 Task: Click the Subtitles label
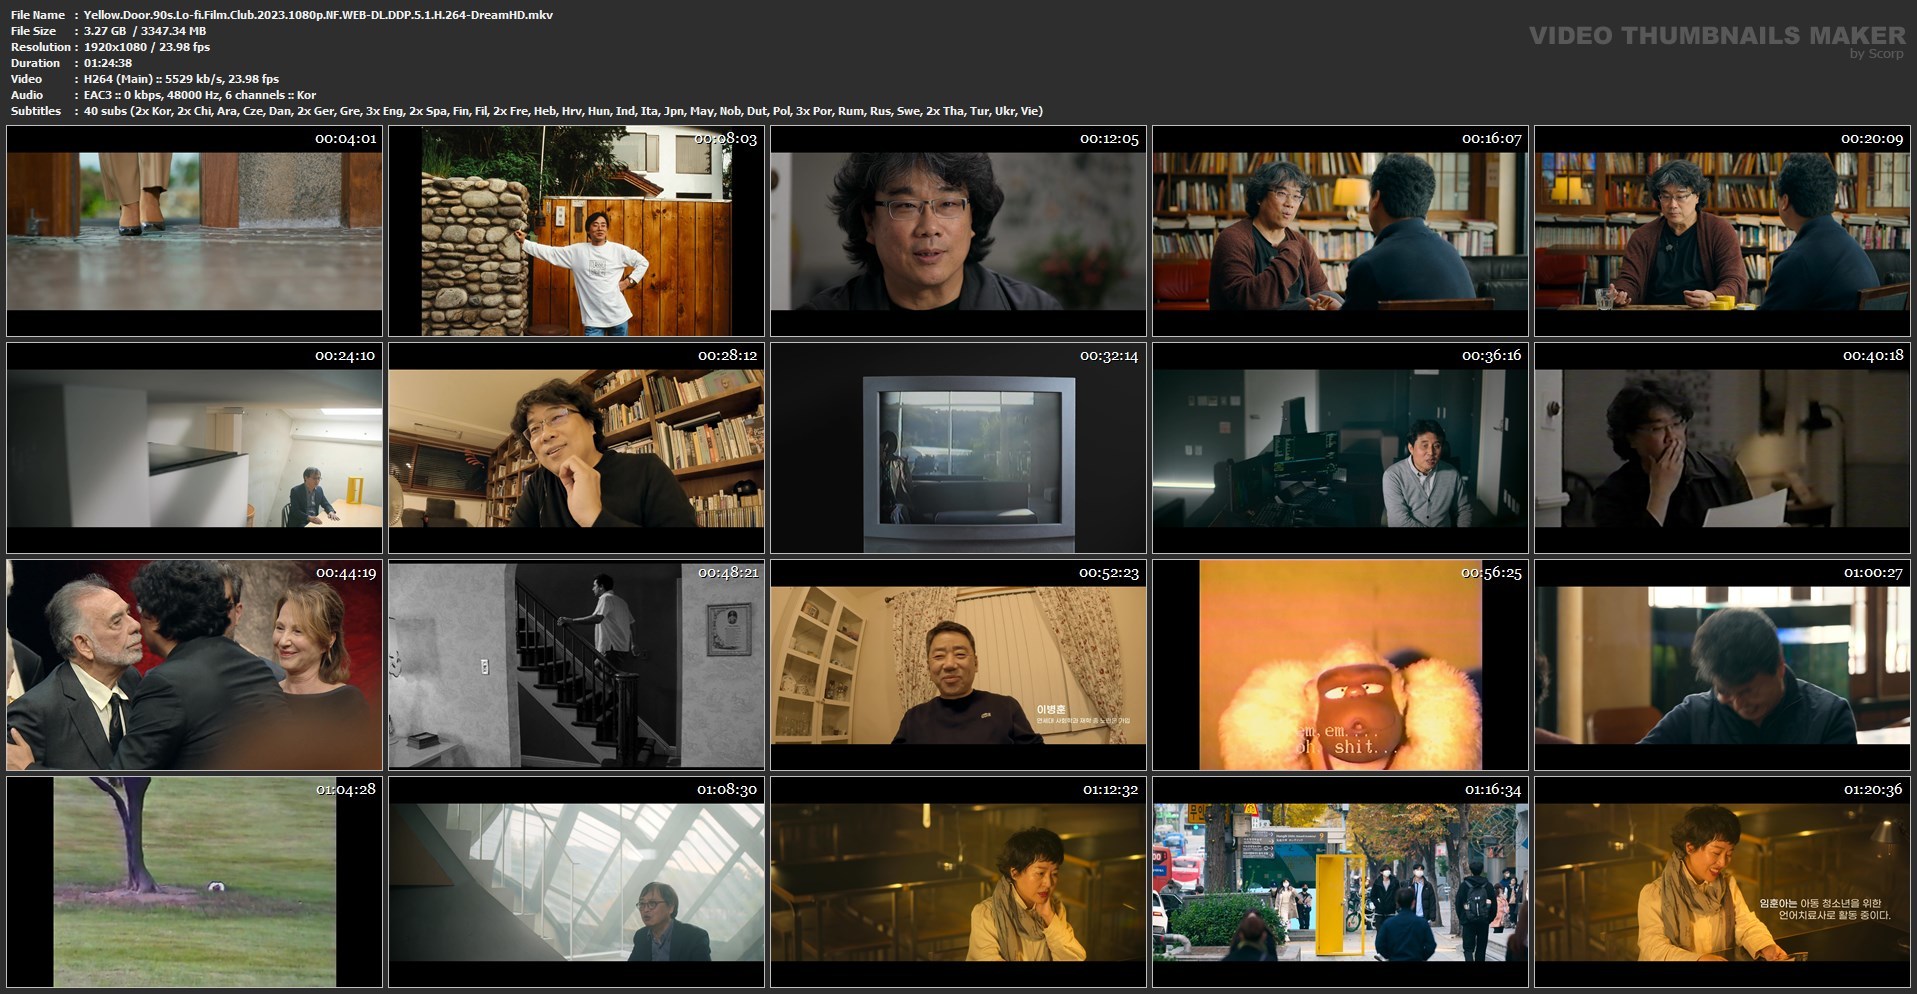pos(36,111)
